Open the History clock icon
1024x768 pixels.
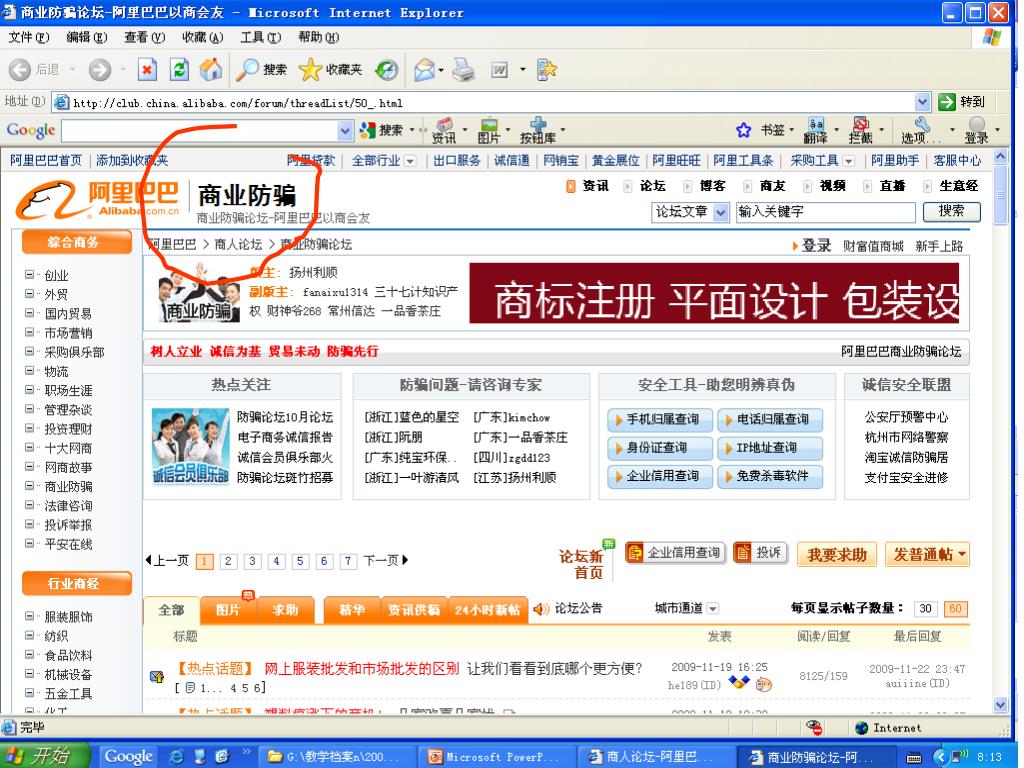point(387,69)
